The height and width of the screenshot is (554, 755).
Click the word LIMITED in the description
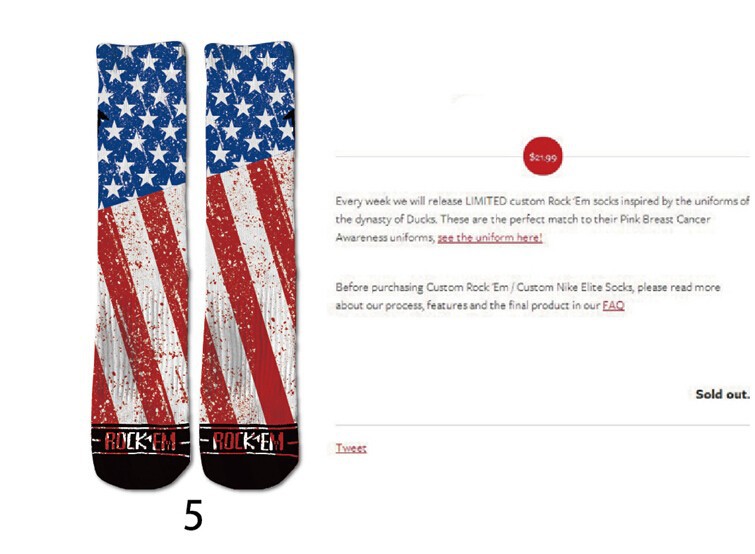[486, 201]
